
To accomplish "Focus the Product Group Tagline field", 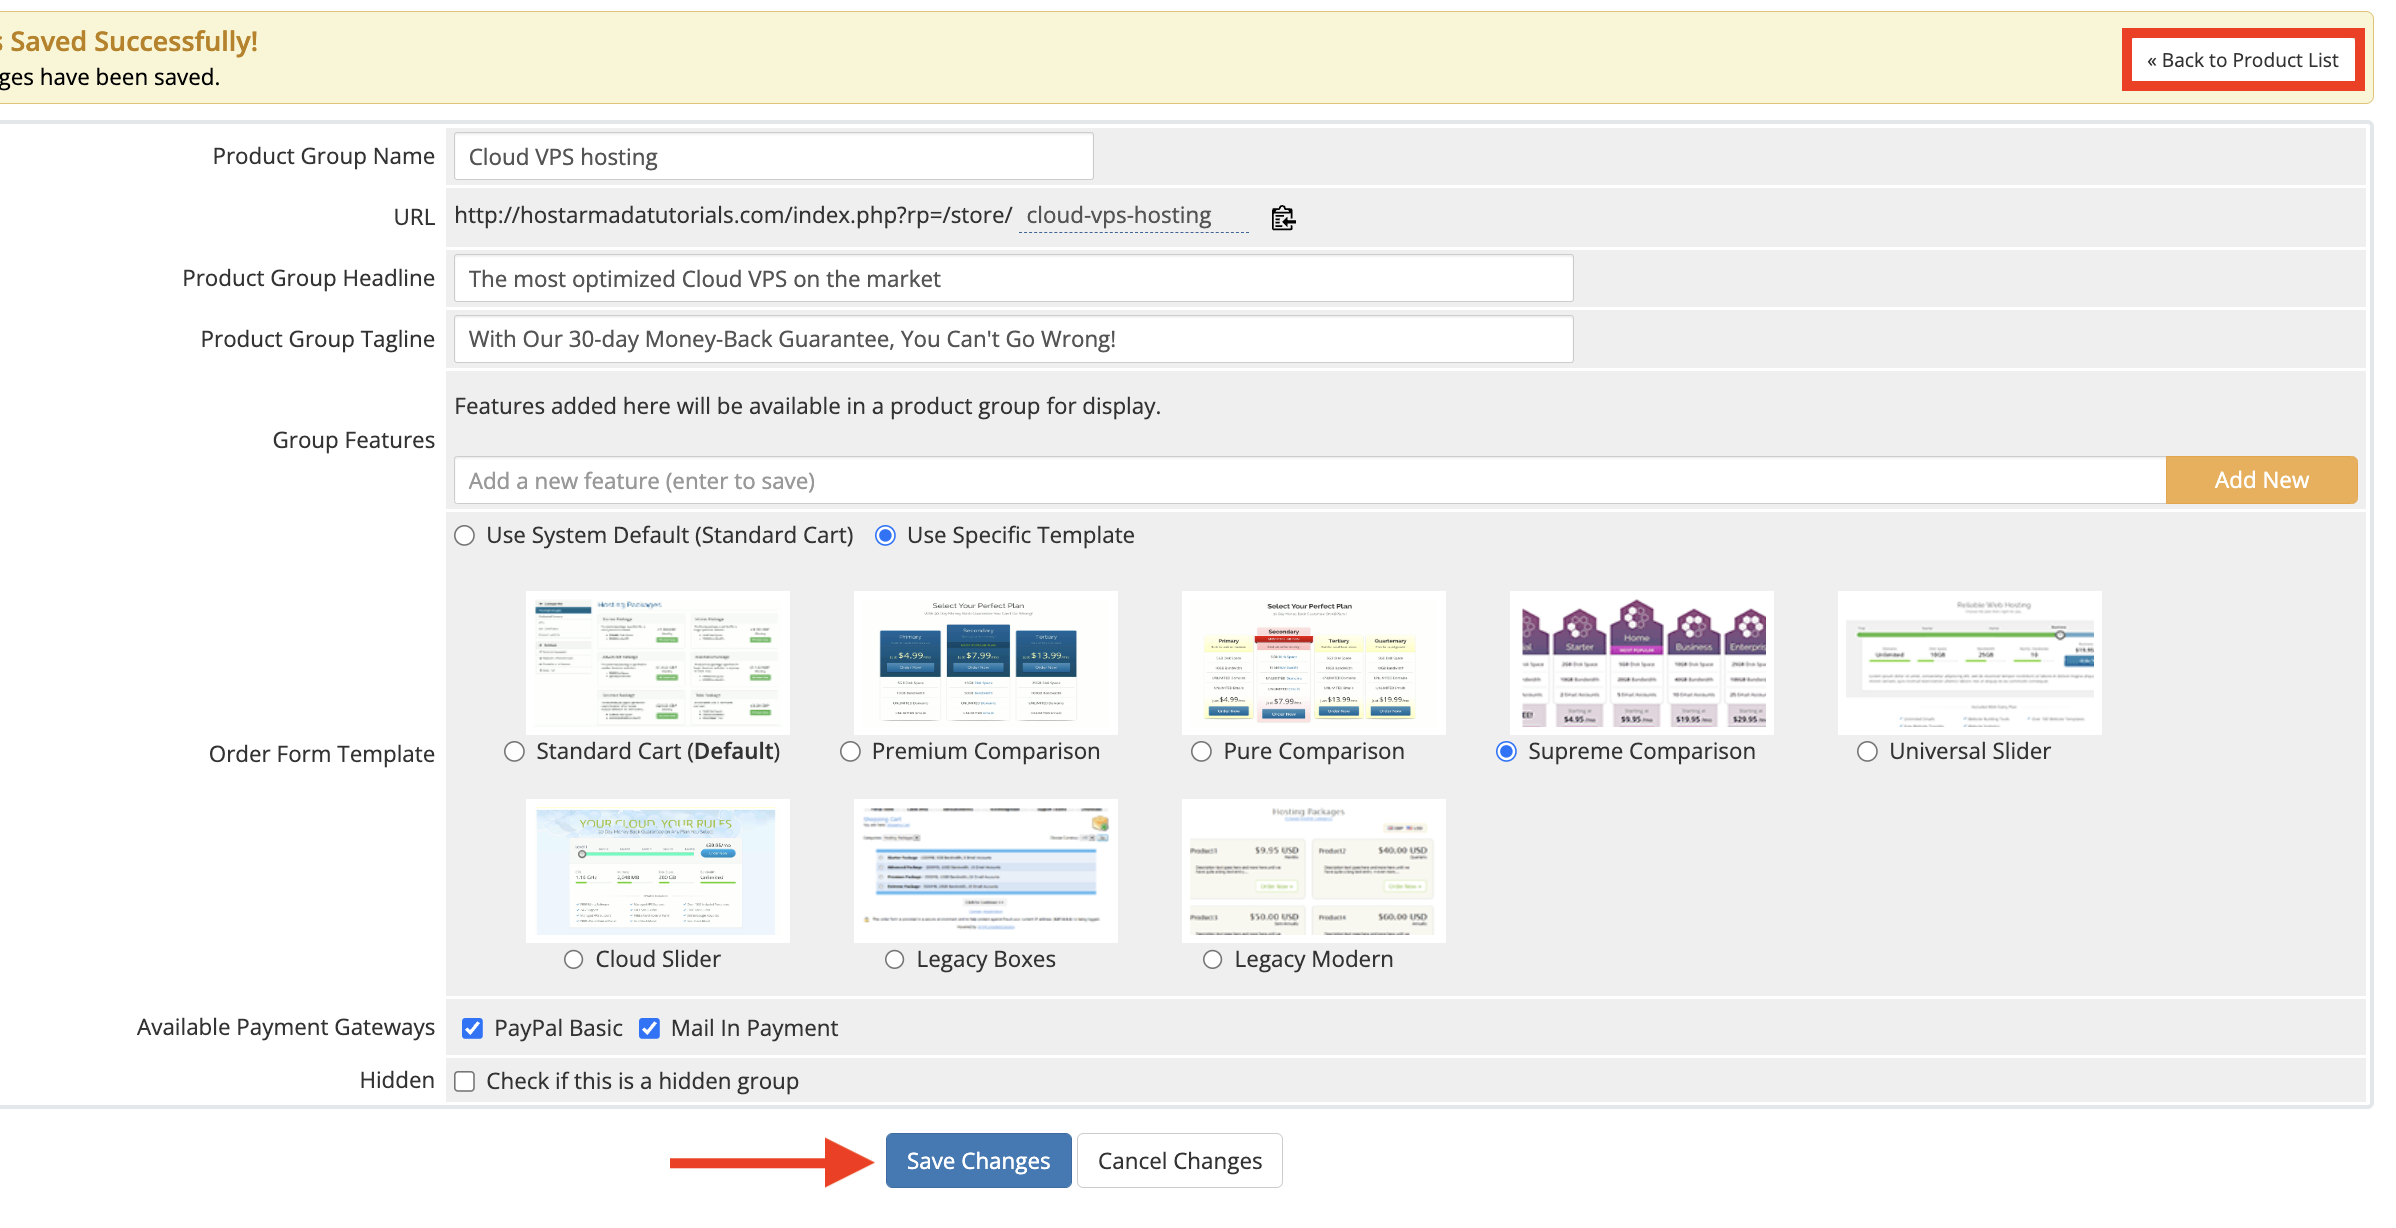I will point(1013,340).
